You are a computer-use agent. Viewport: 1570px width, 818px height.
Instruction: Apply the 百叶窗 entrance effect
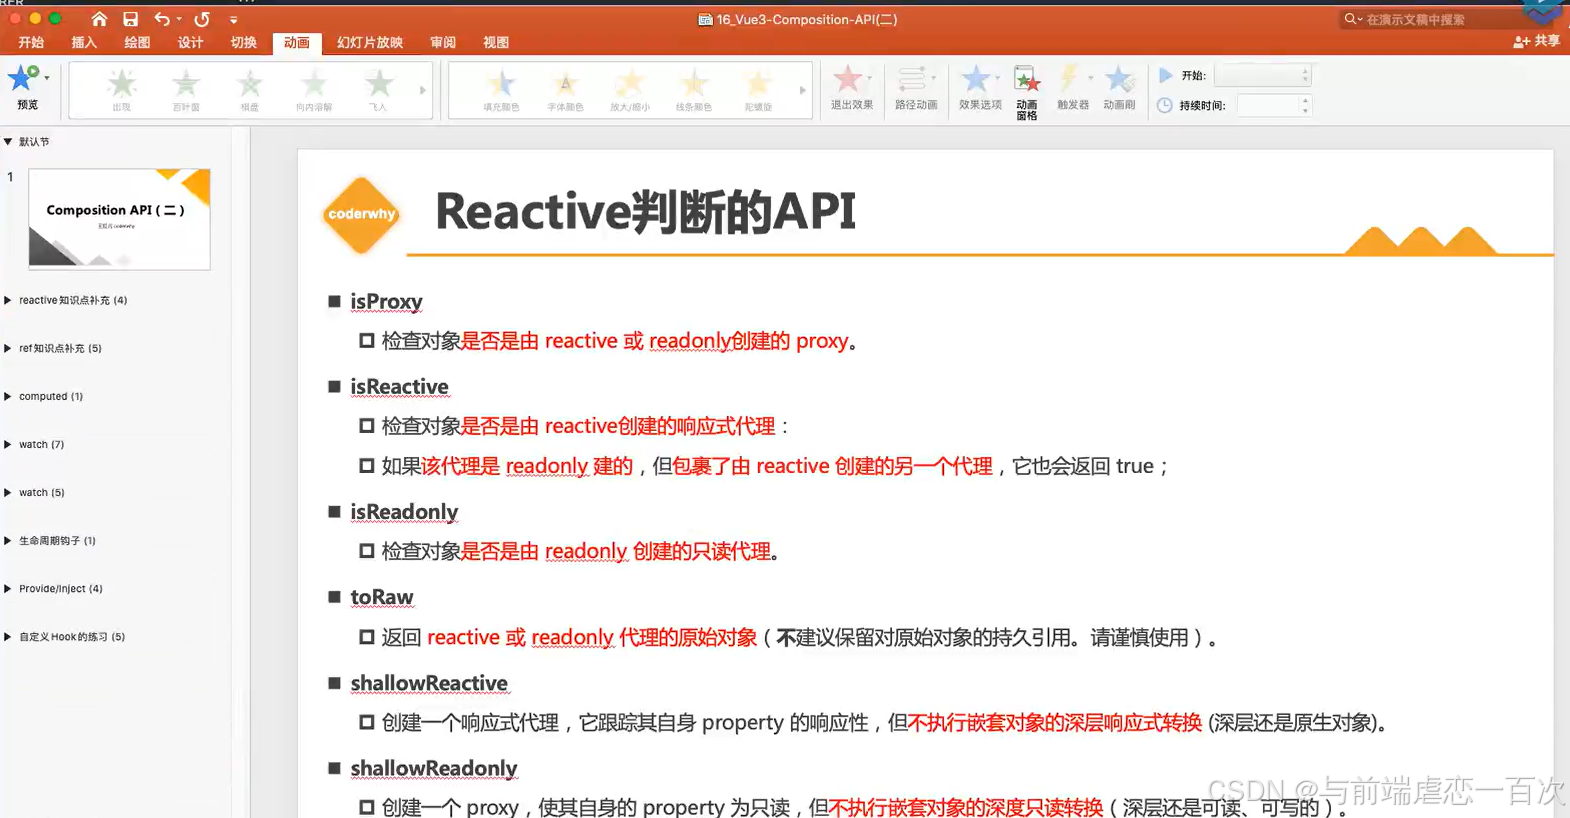click(186, 90)
